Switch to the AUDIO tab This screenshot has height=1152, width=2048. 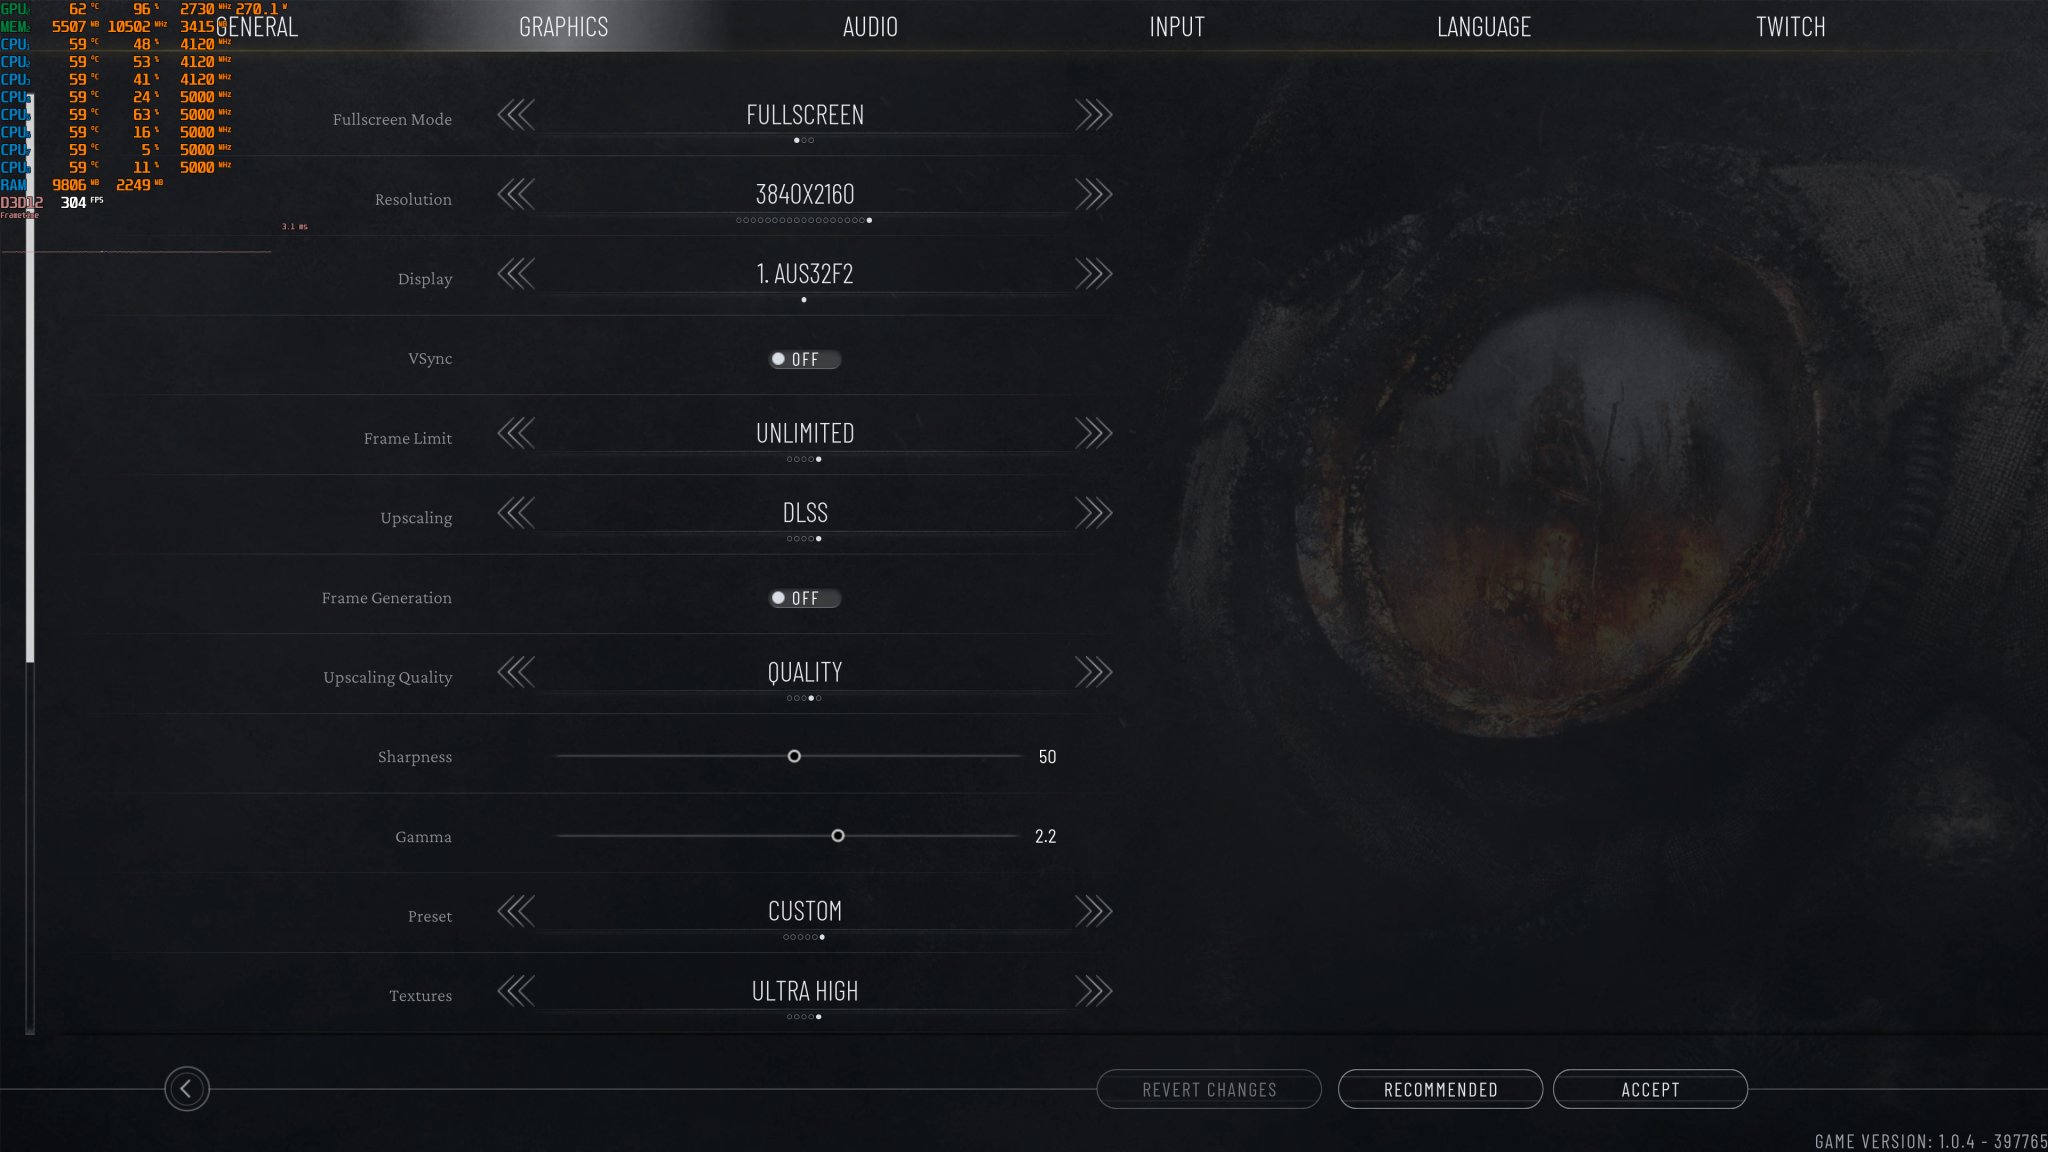click(x=869, y=25)
